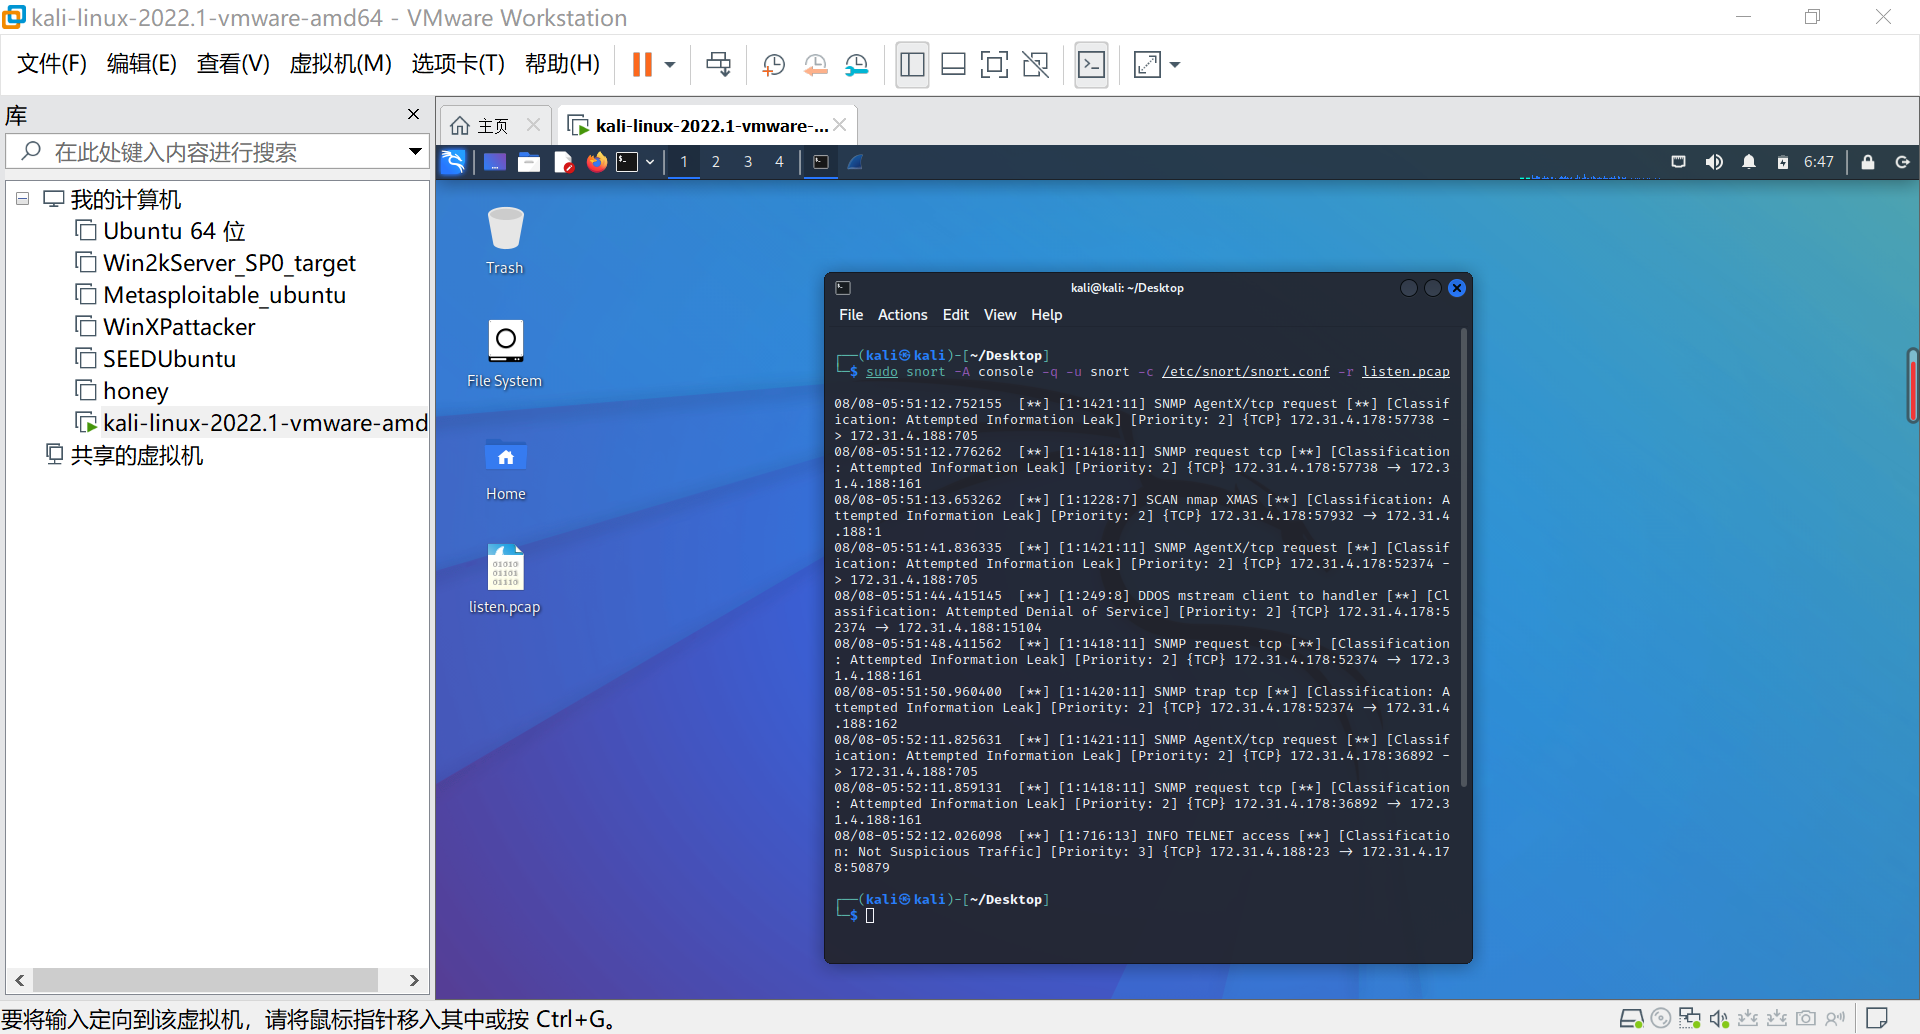Click the library panel horizontal scrollbar

(205, 980)
